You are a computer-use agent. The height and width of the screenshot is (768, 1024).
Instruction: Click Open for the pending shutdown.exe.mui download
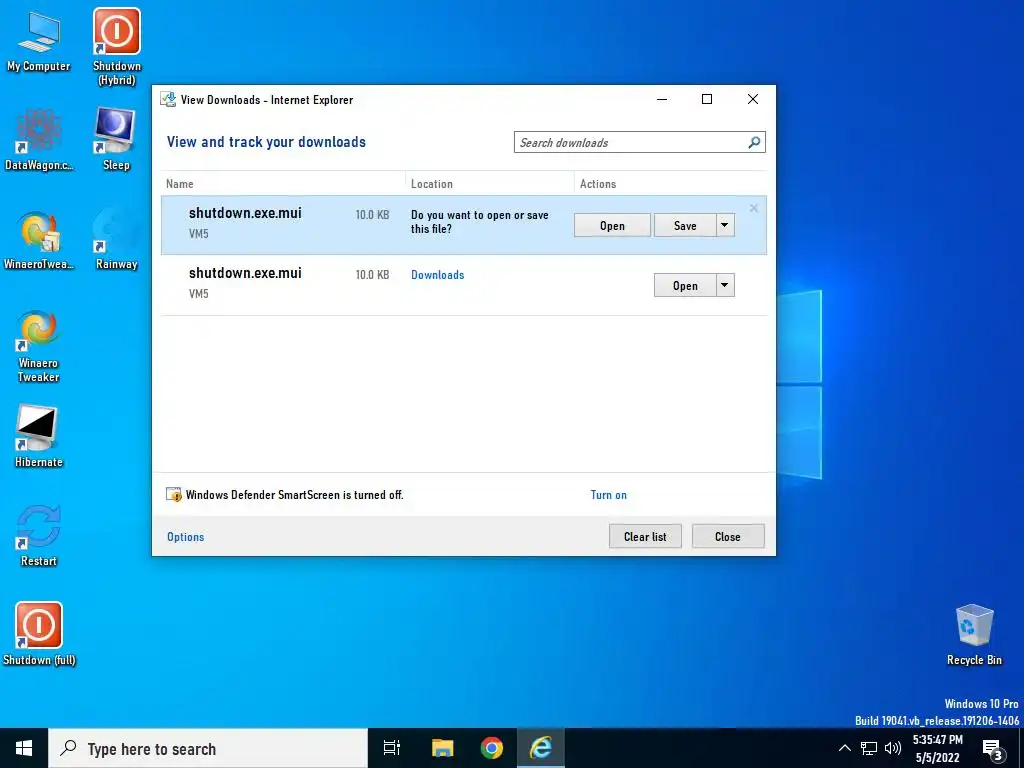click(x=612, y=225)
